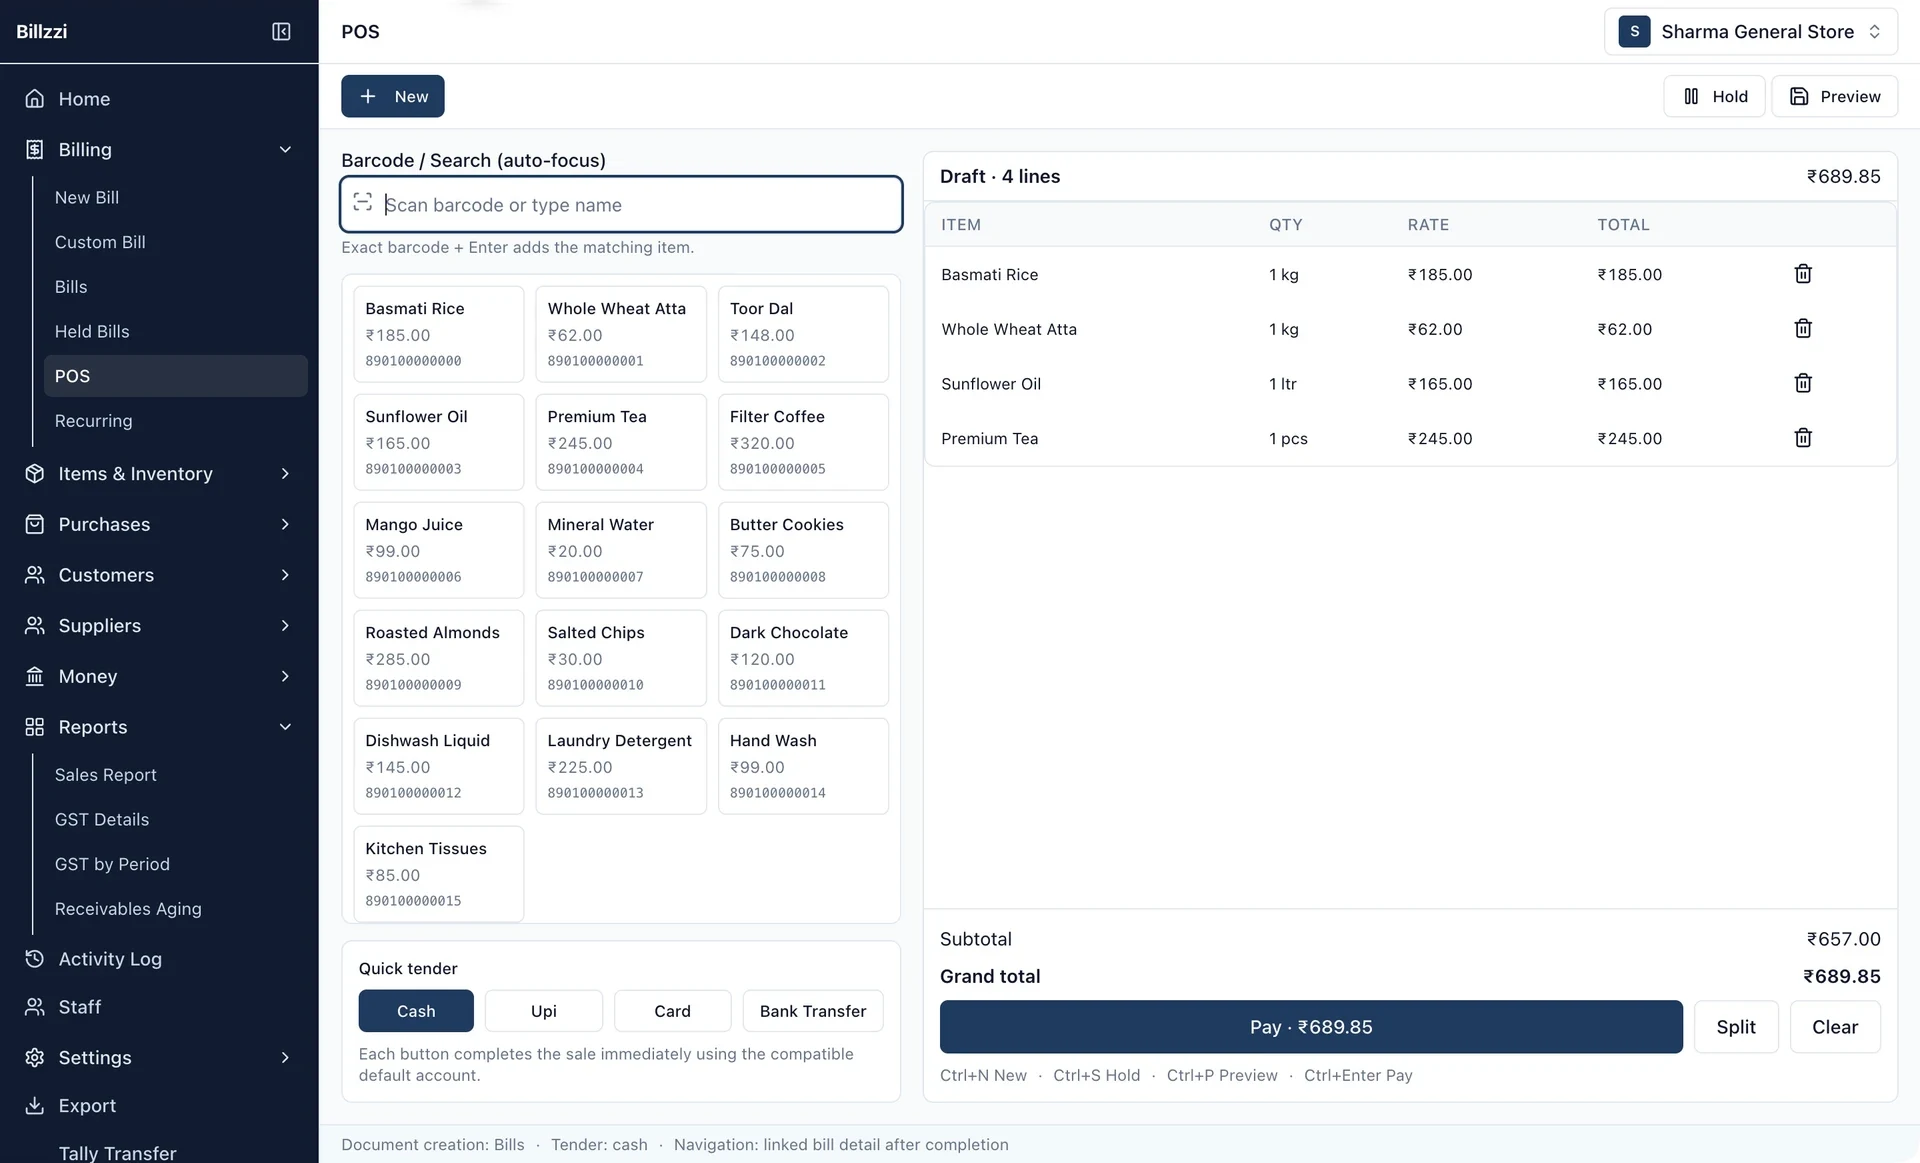The height and width of the screenshot is (1163, 1920).
Task: Pay ₹689.85 now
Action: click(1311, 1027)
